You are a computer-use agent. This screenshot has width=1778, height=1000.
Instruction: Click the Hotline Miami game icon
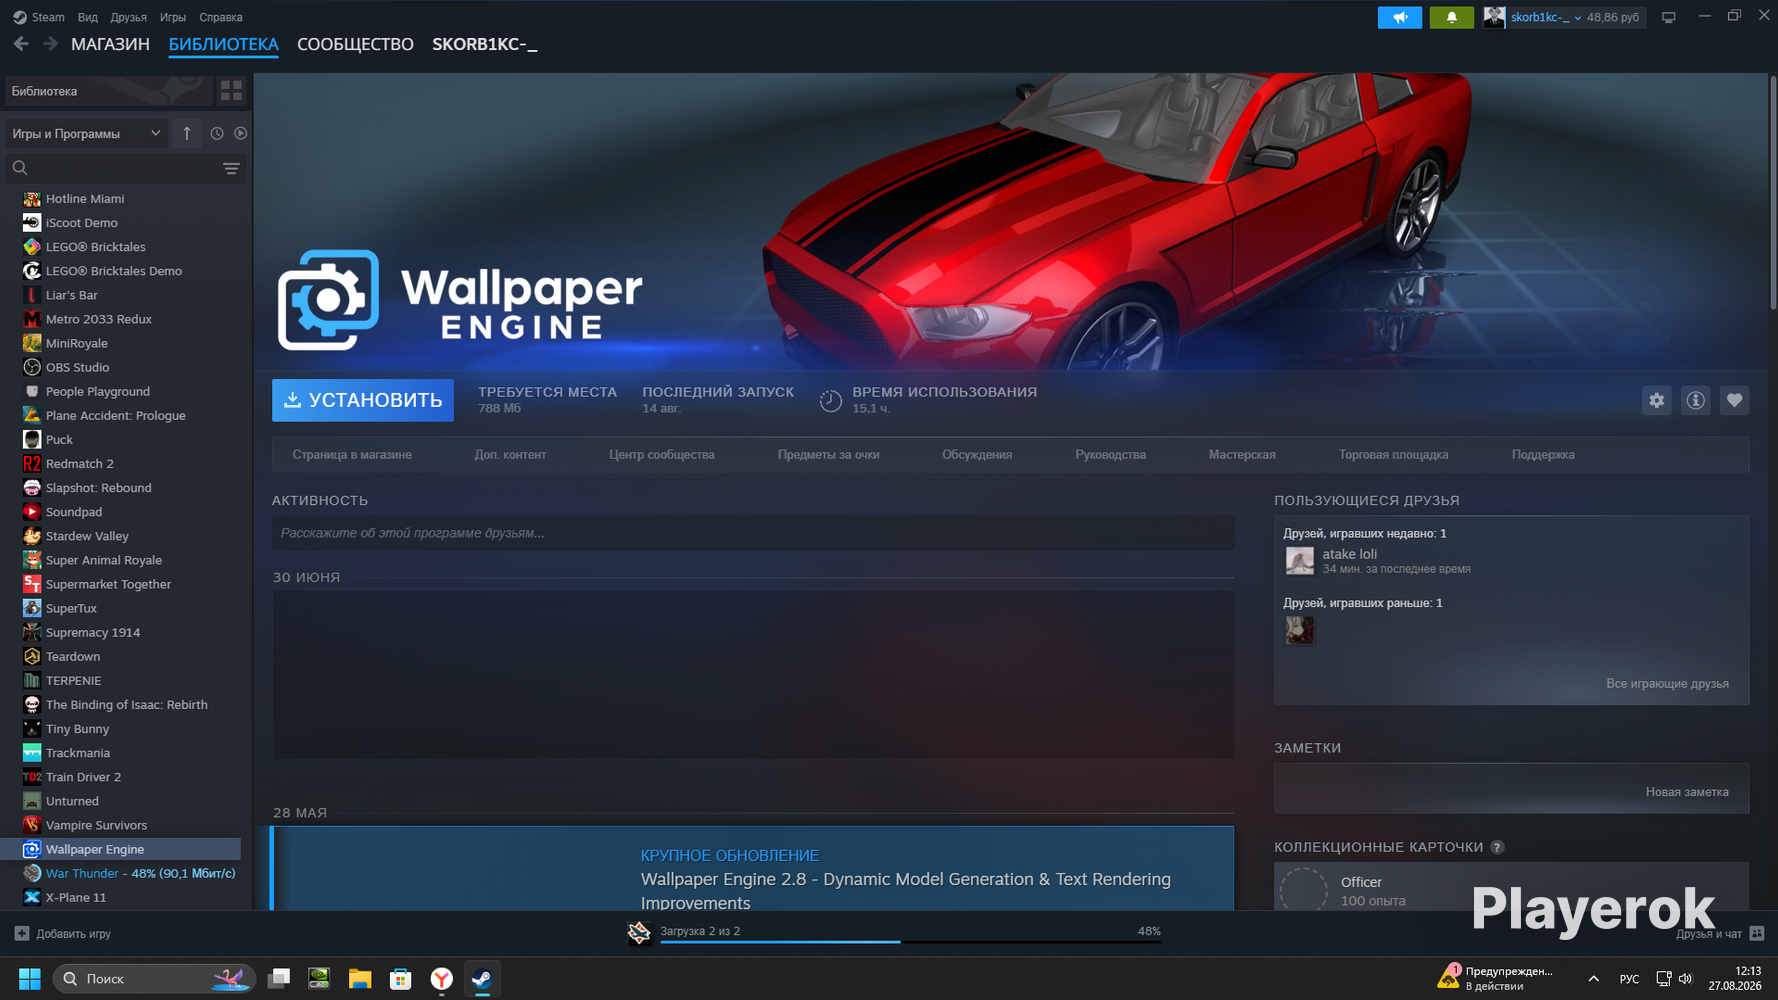click(x=32, y=199)
